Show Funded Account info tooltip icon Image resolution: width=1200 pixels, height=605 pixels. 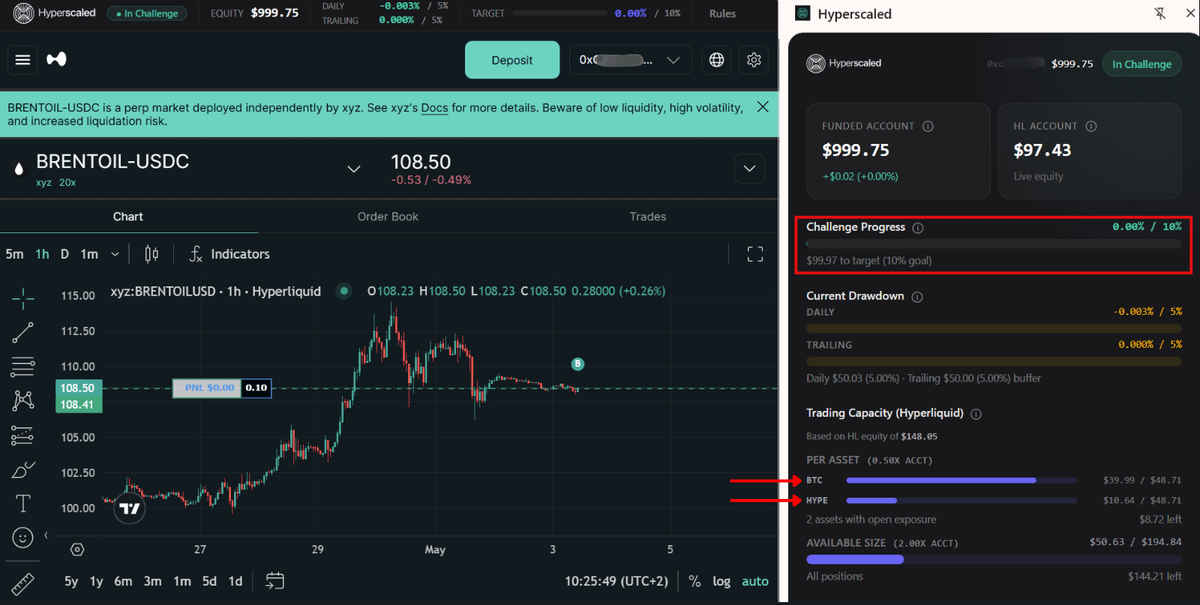click(x=928, y=126)
